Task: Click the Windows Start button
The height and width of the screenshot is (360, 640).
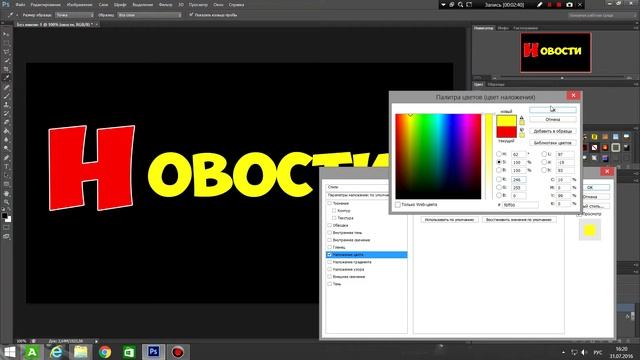Action: tap(9, 352)
